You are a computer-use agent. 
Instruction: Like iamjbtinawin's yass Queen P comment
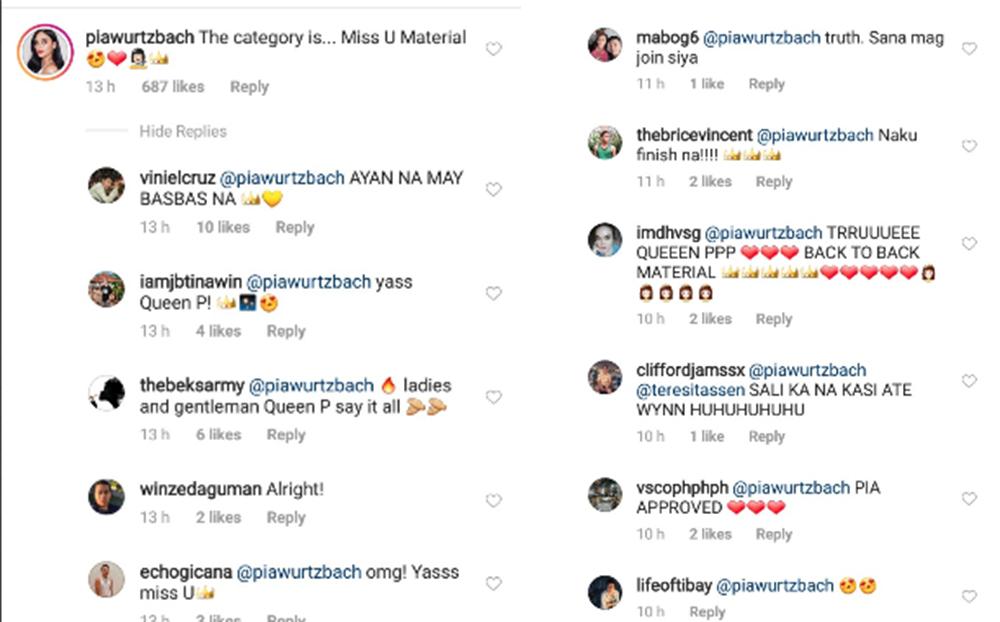point(493,293)
